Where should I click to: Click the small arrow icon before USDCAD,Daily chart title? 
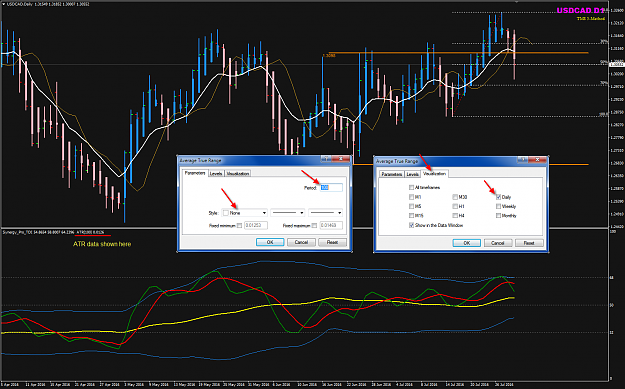click(x=4, y=4)
